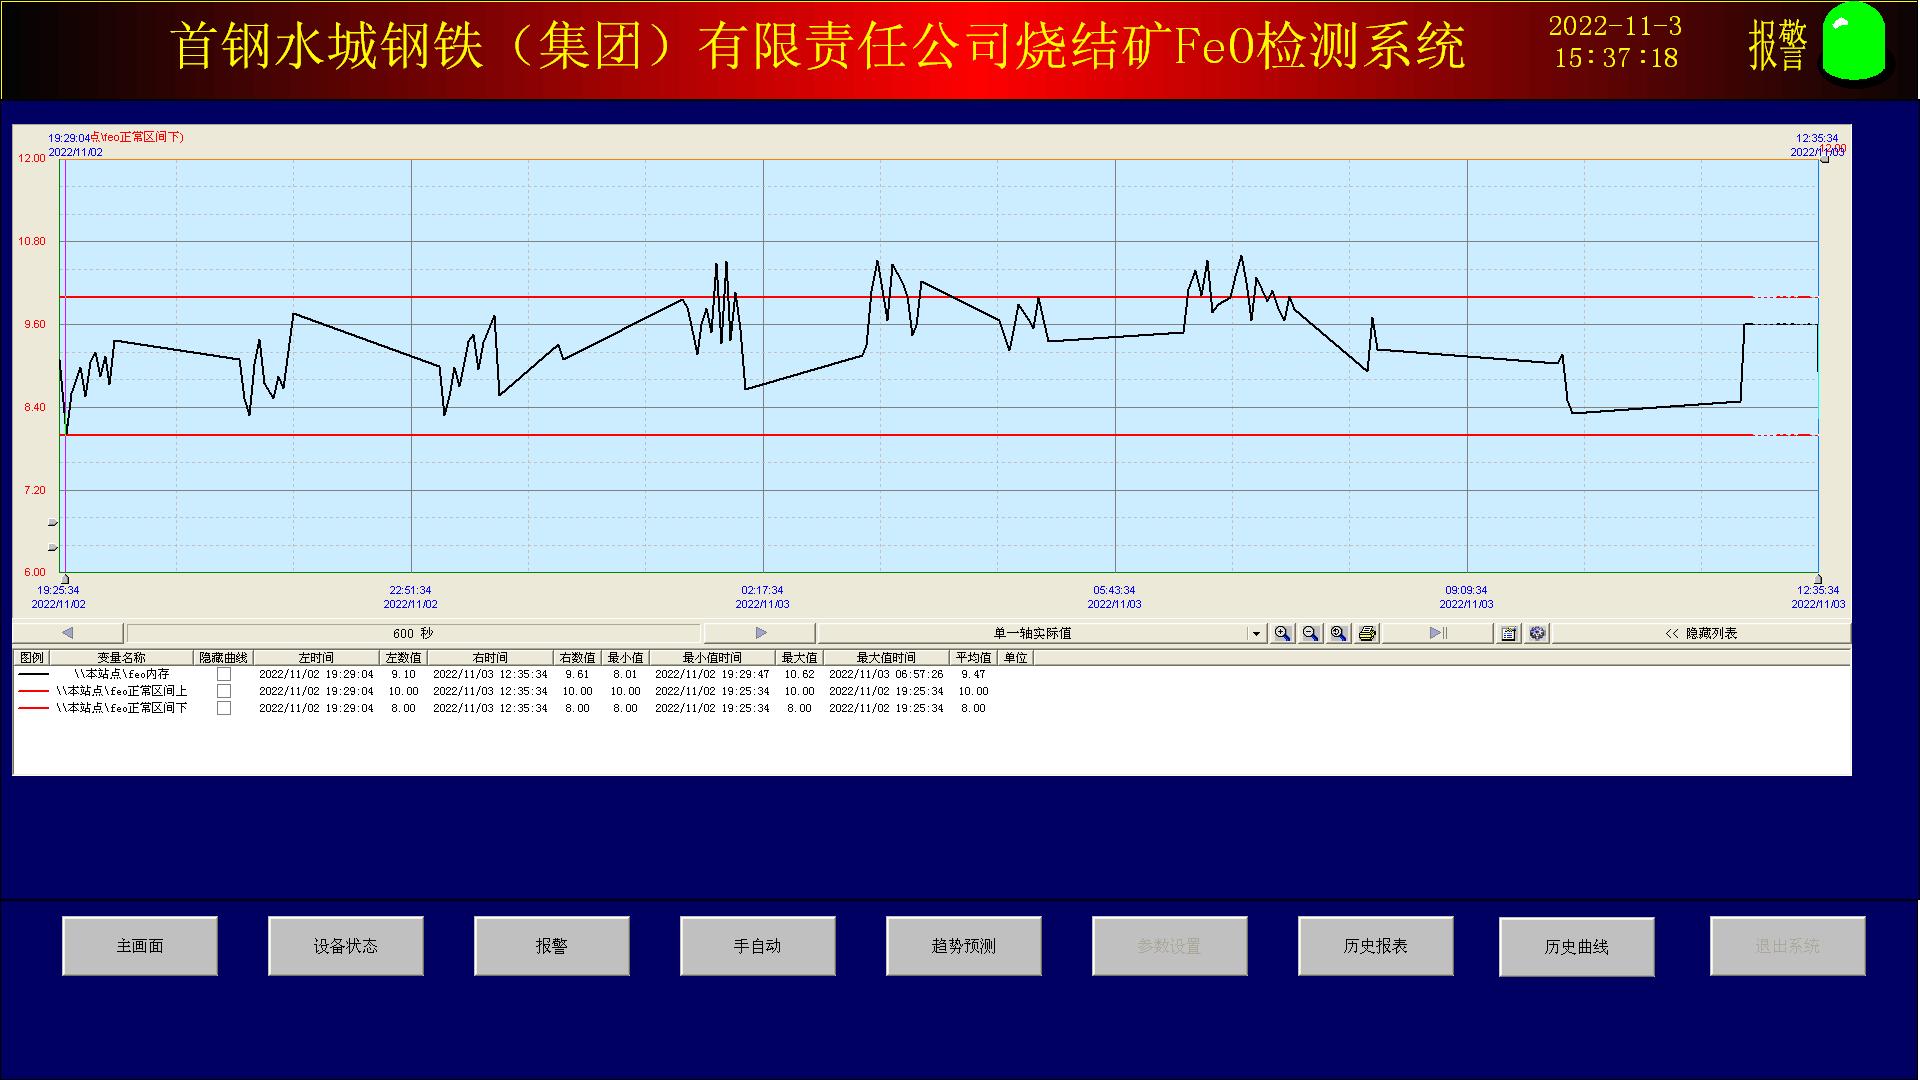Open 设备状态 device status page
This screenshot has height=1080, width=1920.
346,946
